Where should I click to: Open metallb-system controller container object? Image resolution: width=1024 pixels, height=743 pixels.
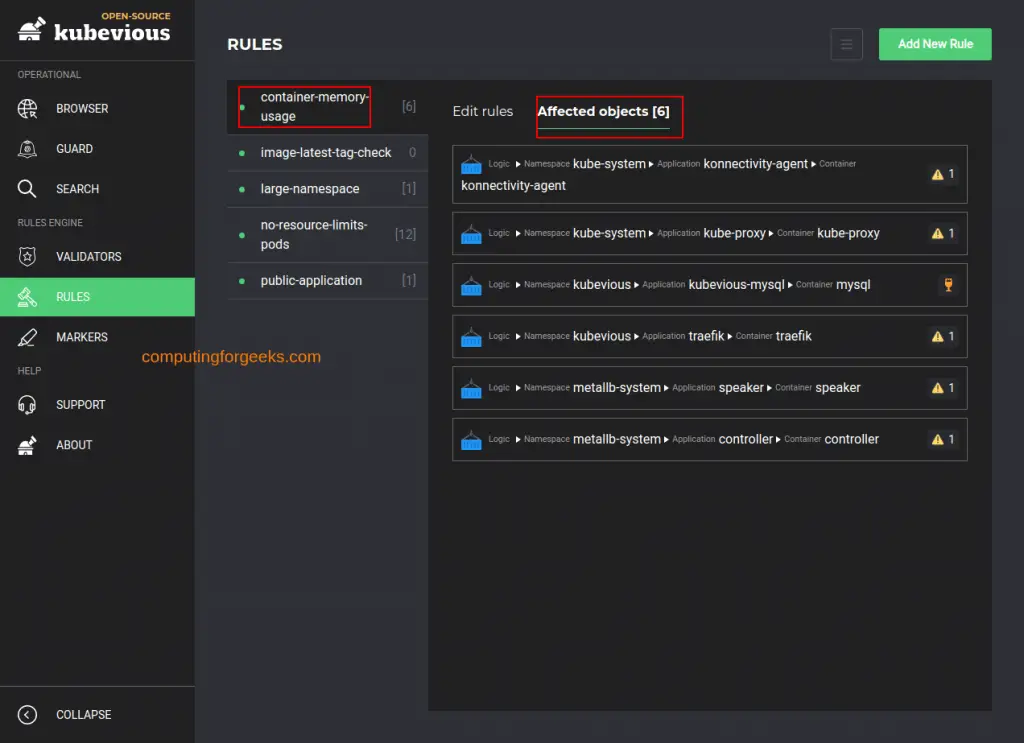click(709, 440)
